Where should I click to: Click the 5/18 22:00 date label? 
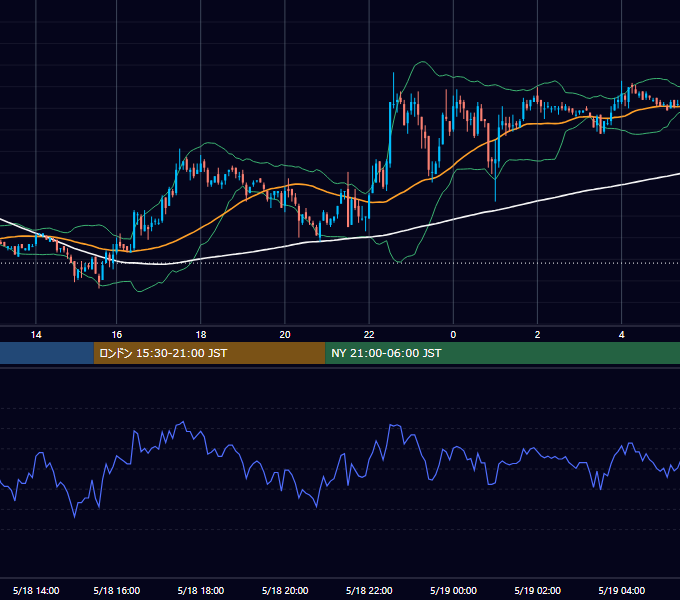pyautogui.click(x=369, y=590)
